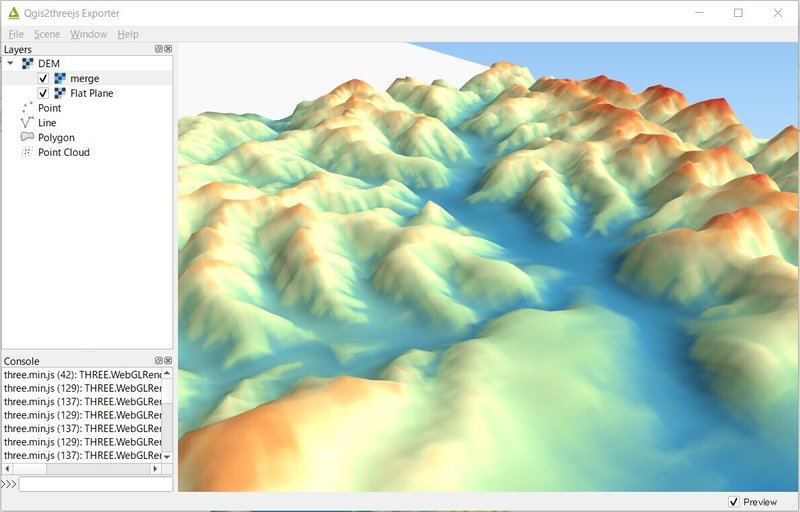Click console scroll down arrow

(167, 457)
